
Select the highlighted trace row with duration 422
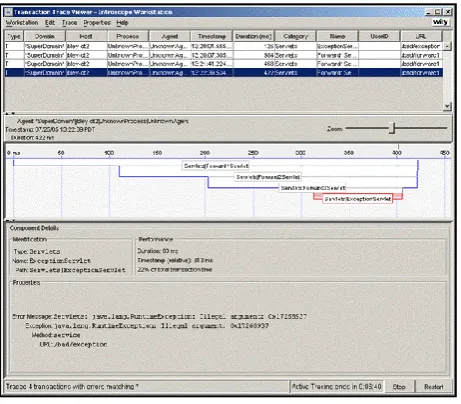click(224, 73)
